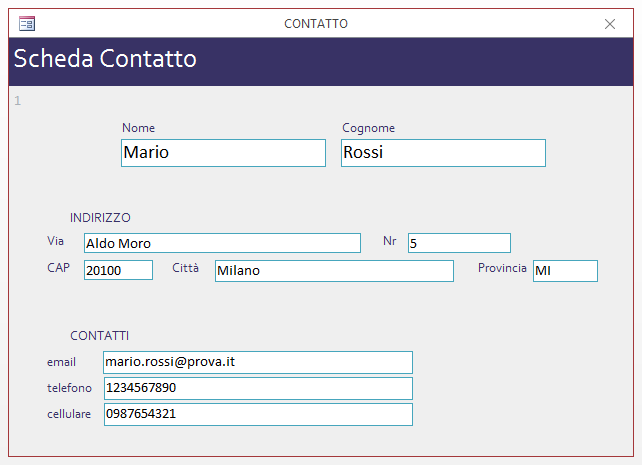Select the CAP field with 20100
Screen dimensions: 642x465
coord(118,270)
